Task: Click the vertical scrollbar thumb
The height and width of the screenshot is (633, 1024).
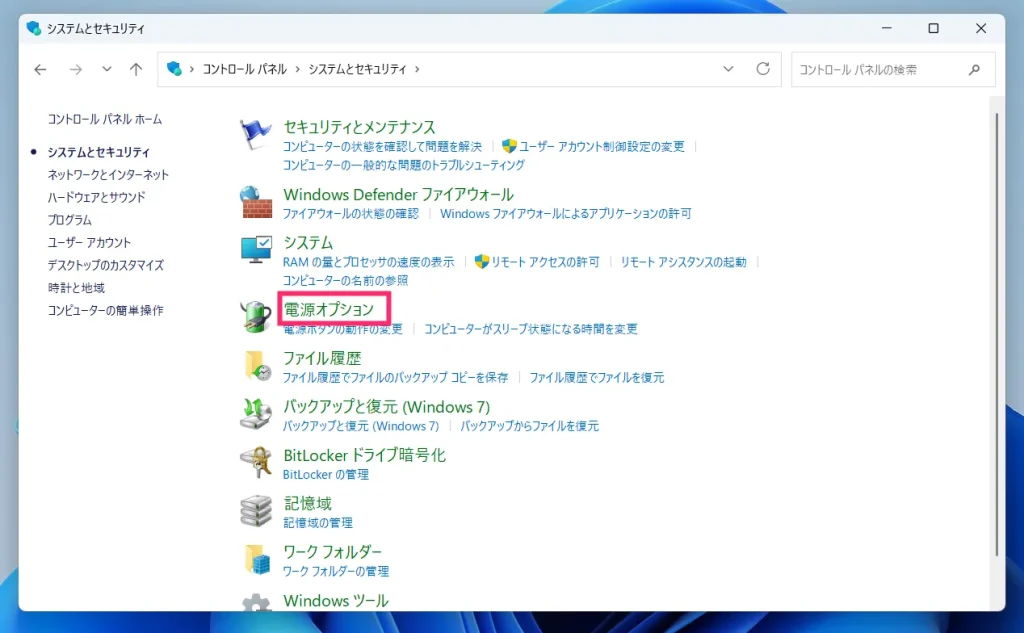Action: (x=997, y=334)
